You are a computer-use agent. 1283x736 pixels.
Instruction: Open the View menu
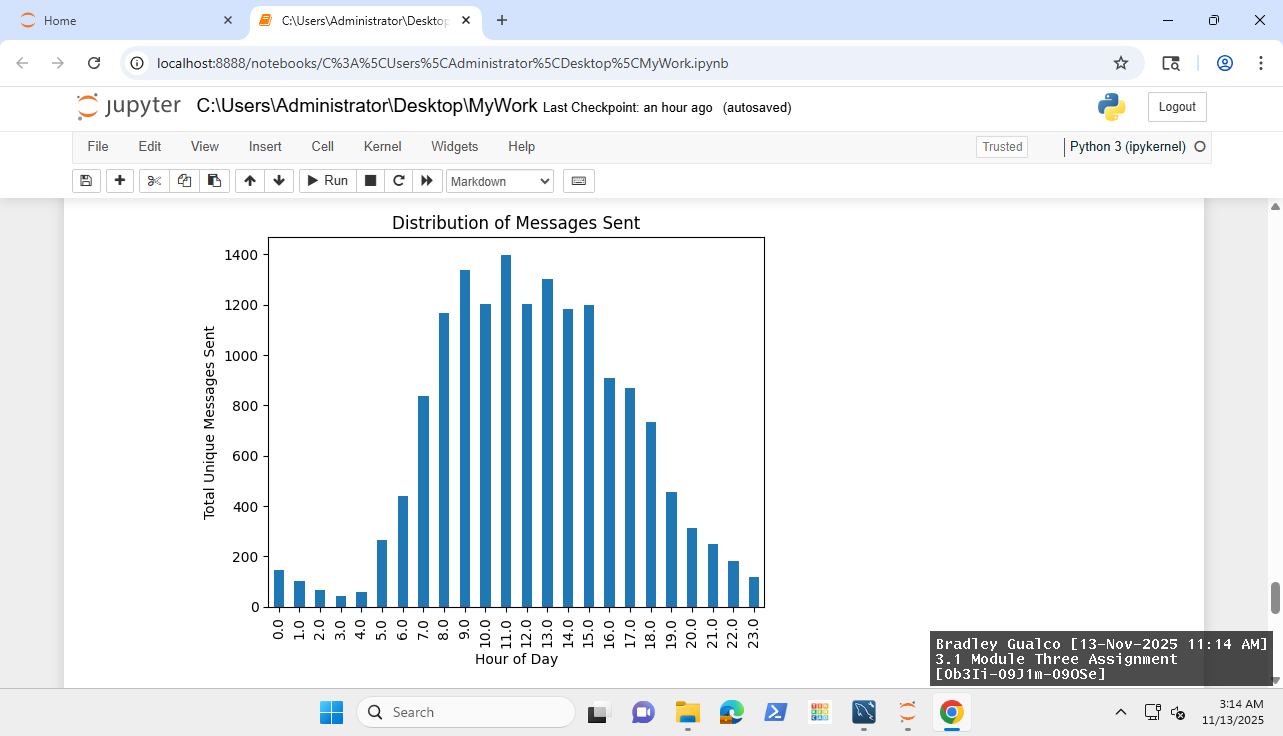(205, 146)
